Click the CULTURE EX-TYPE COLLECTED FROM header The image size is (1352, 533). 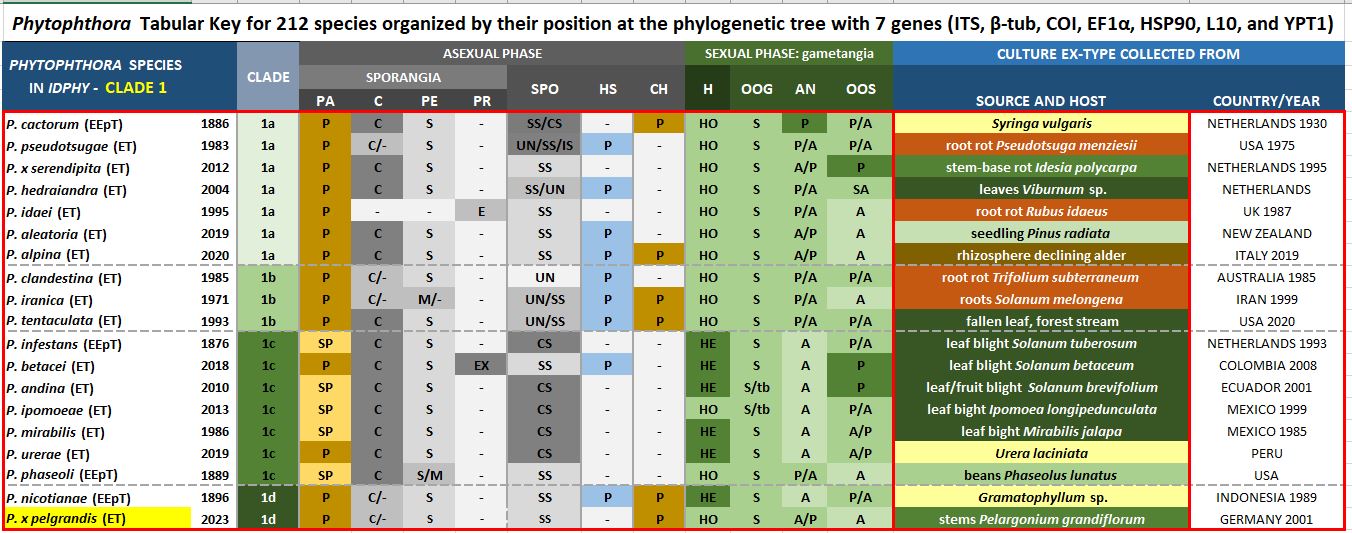coord(1118,54)
